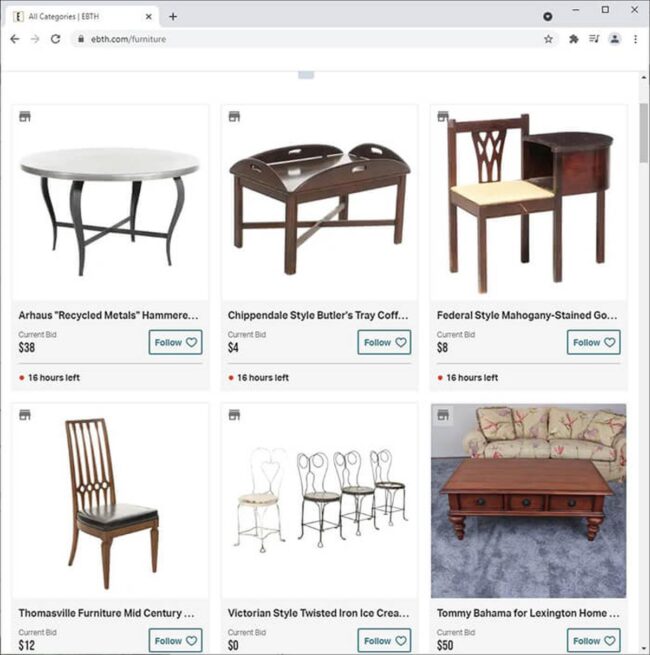Close the All Categories EBTH tab
Screen dimensions: 650x655
(149, 17)
